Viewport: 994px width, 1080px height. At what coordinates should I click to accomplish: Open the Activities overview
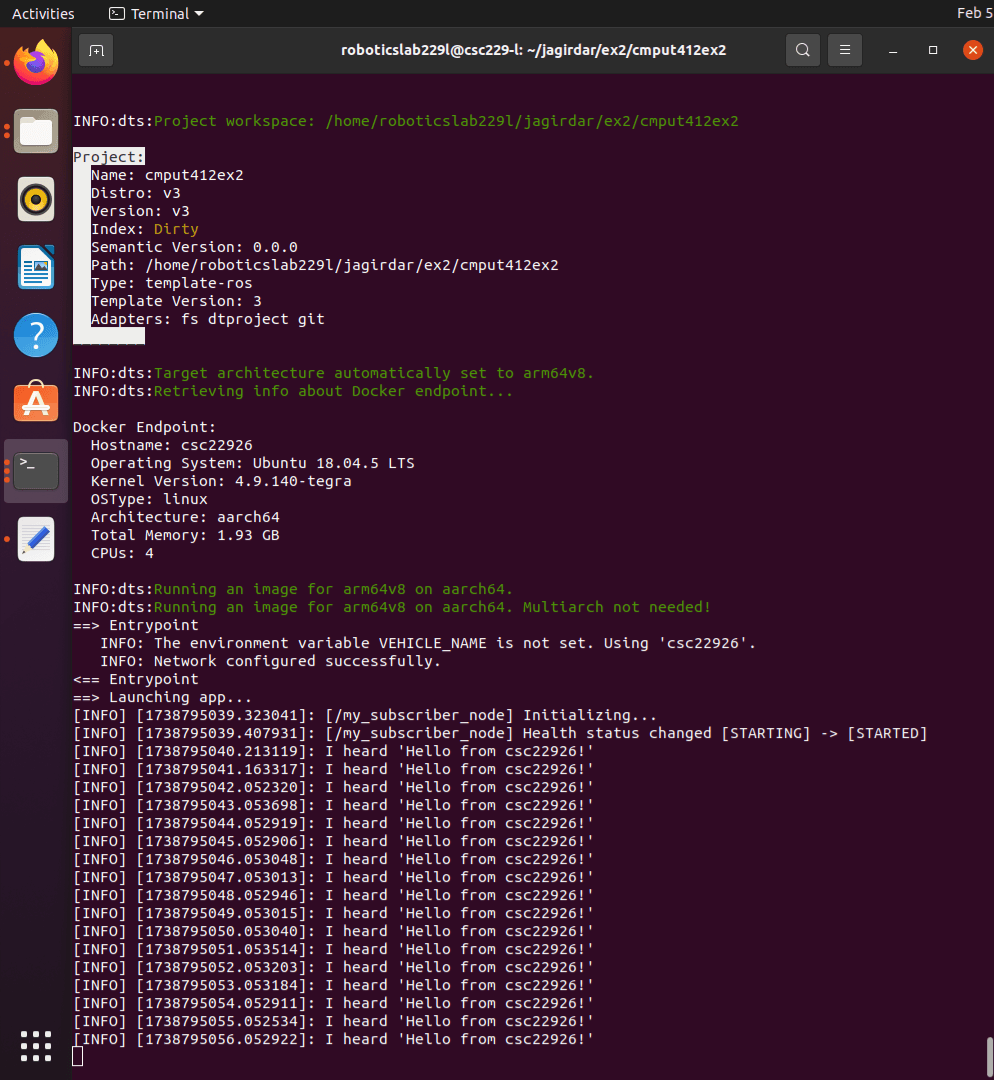click(43, 14)
